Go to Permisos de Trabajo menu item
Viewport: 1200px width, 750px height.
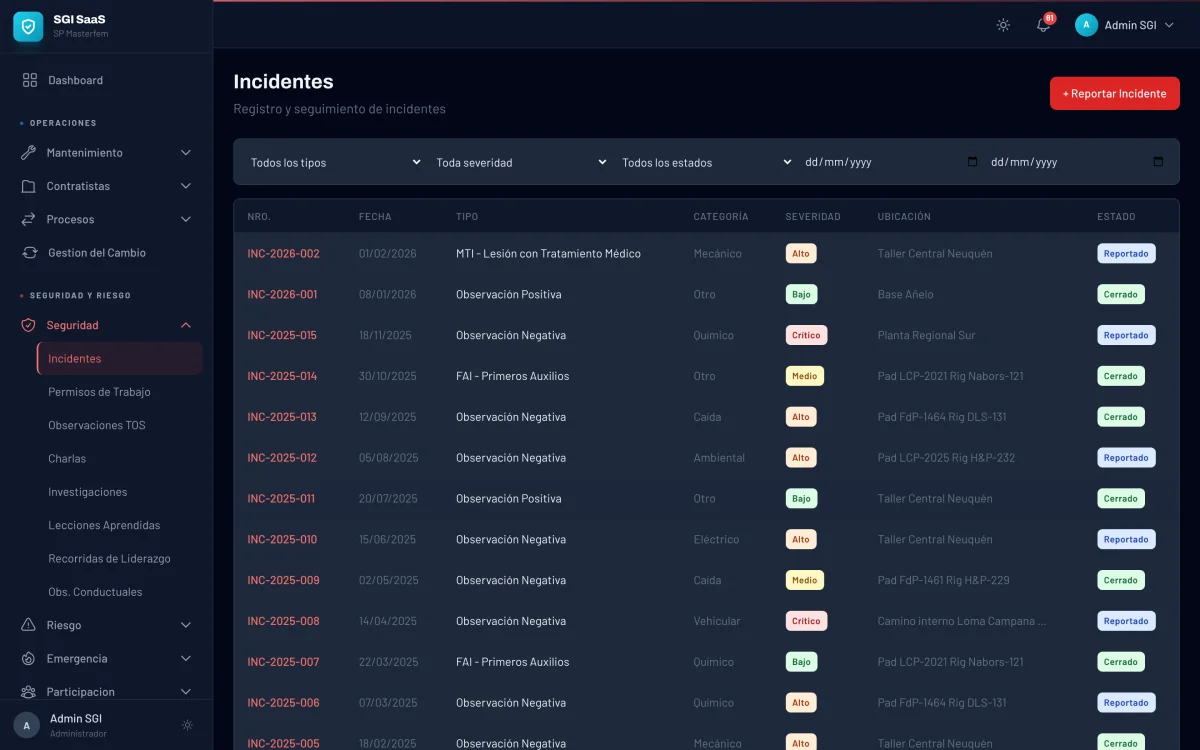(99, 392)
